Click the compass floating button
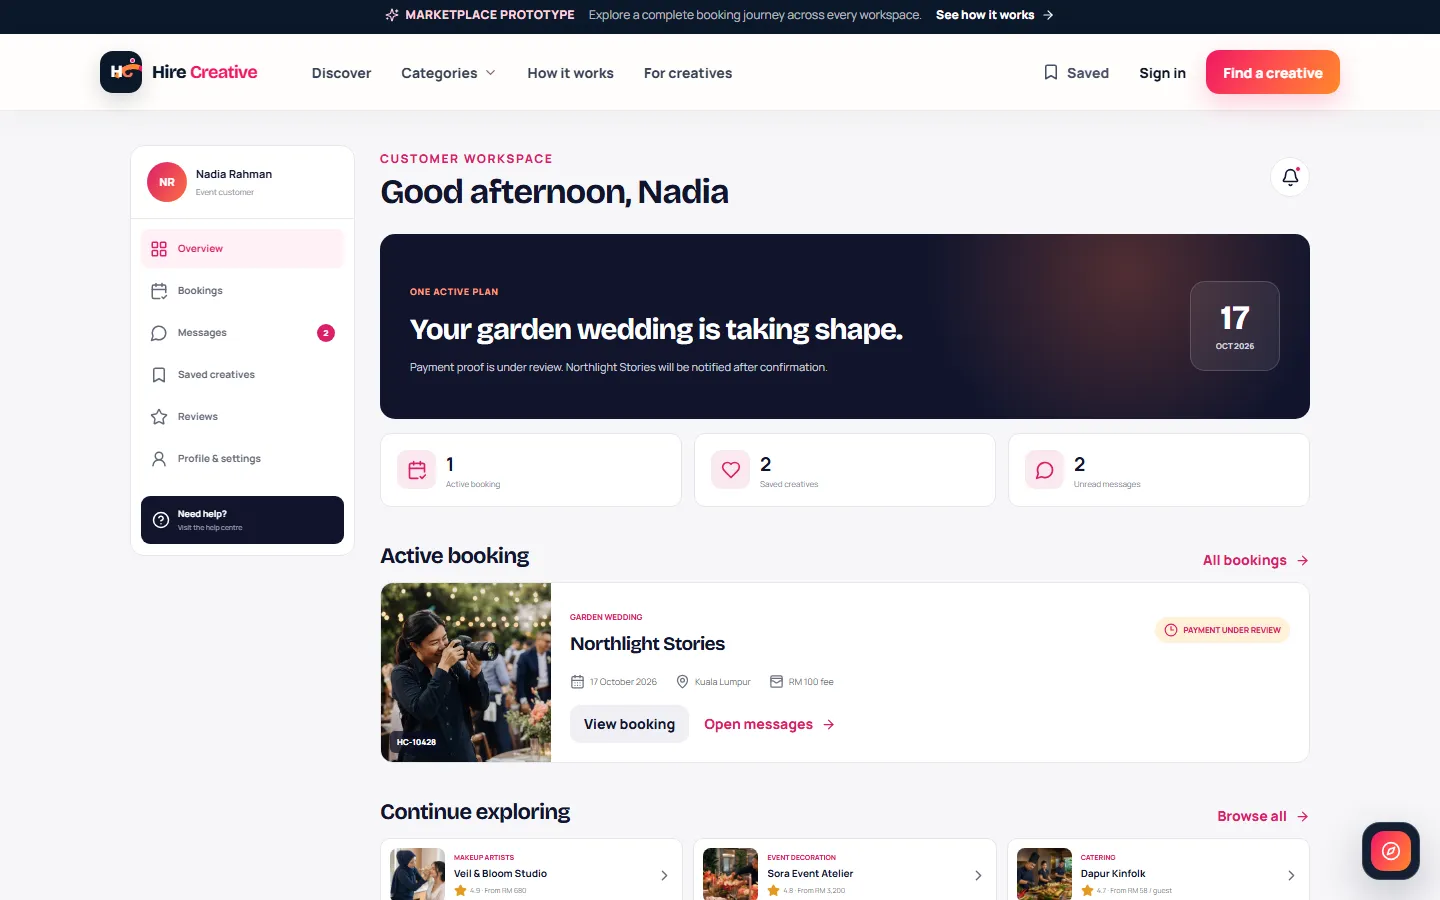The width and height of the screenshot is (1440, 900). click(x=1391, y=851)
